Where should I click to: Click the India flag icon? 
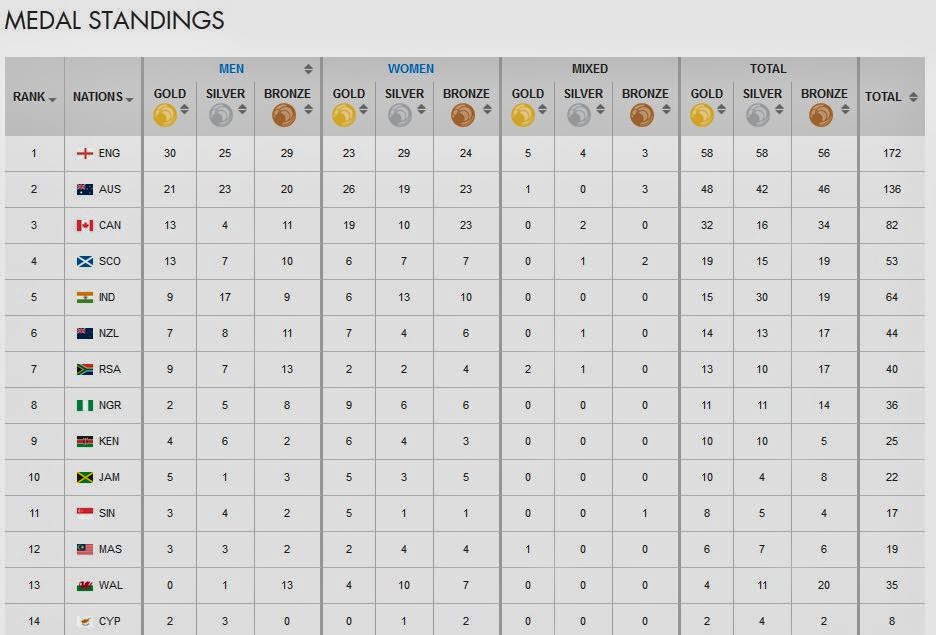point(85,297)
